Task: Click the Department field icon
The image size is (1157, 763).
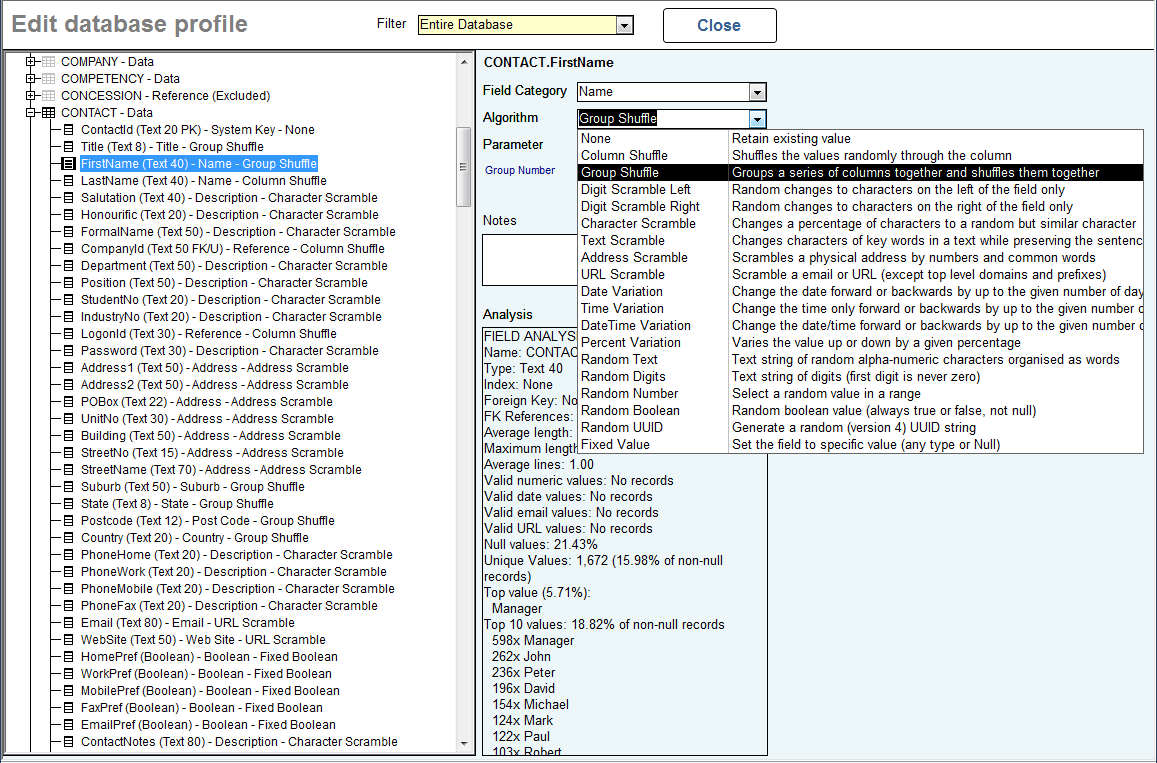Action: coord(69,266)
